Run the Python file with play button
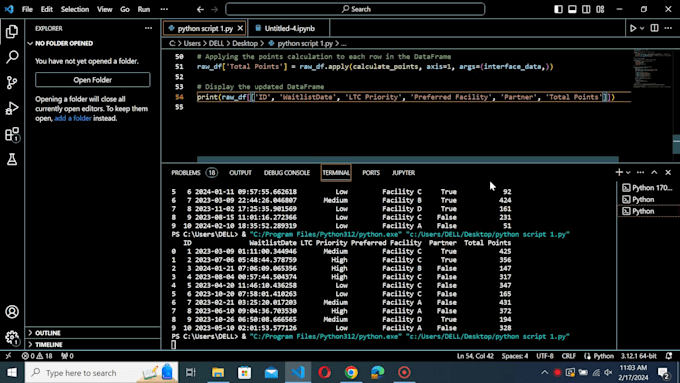The width and height of the screenshot is (680, 383). (633, 28)
